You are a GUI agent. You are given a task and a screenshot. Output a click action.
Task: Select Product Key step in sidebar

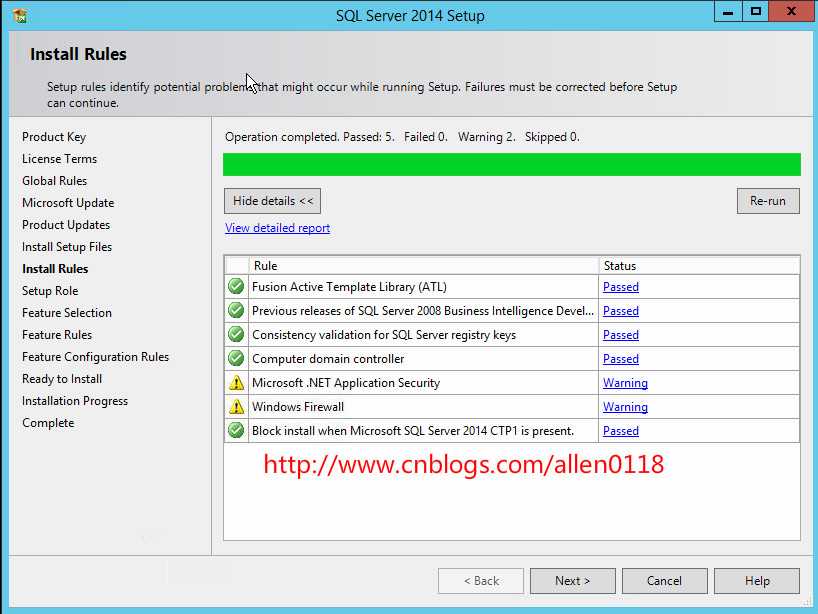click(x=54, y=137)
